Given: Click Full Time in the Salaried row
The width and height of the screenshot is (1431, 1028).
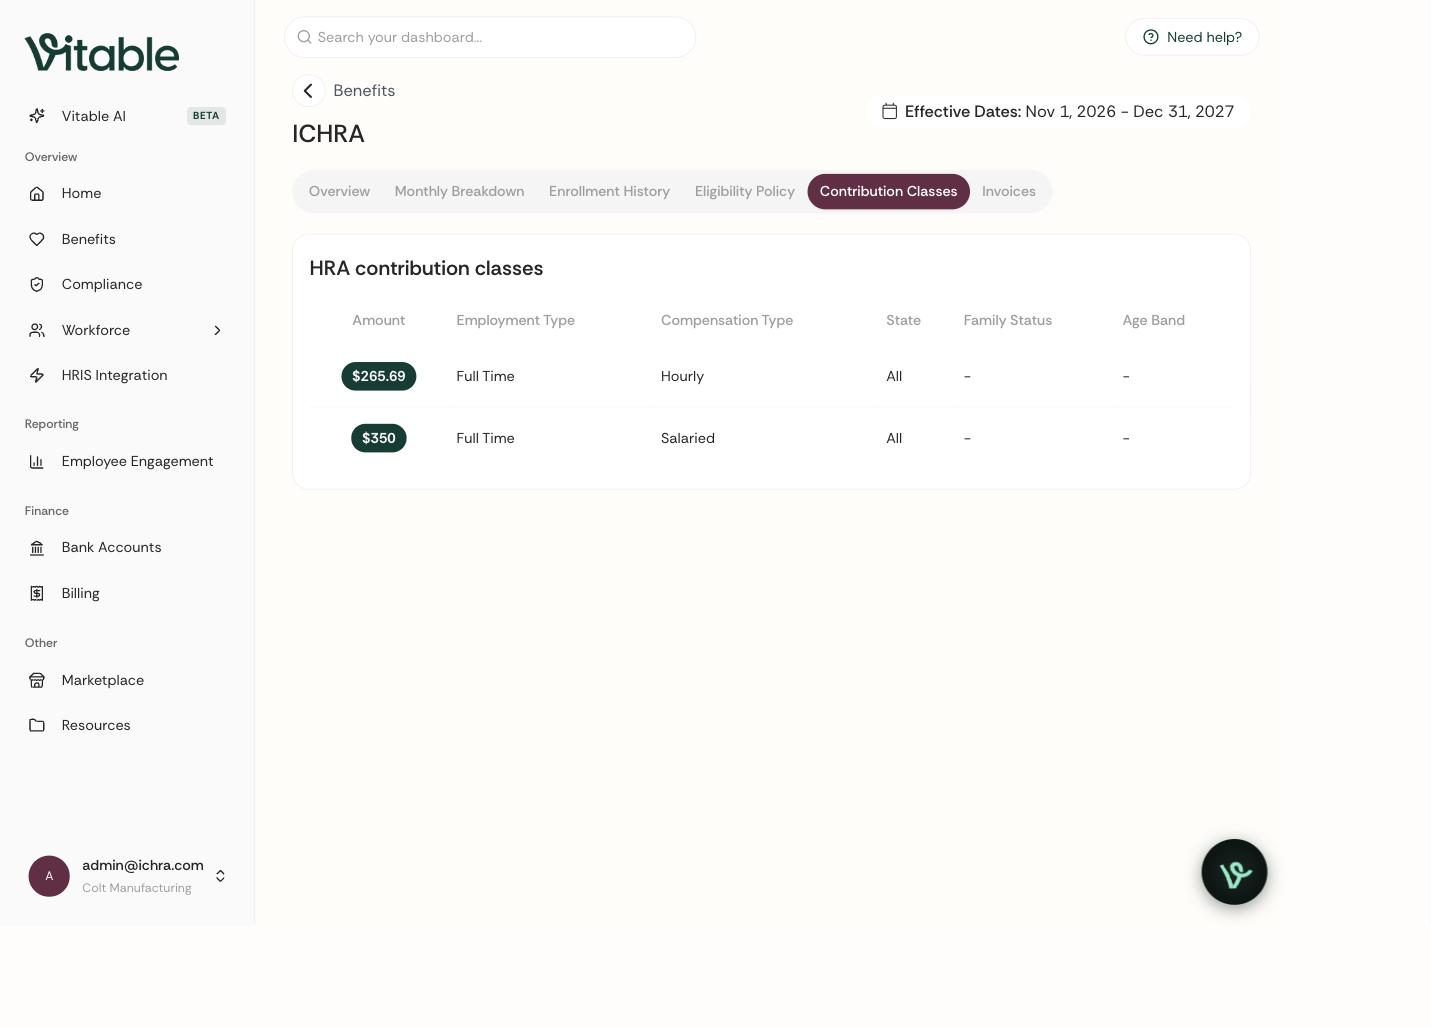Looking at the screenshot, I should click(485, 438).
